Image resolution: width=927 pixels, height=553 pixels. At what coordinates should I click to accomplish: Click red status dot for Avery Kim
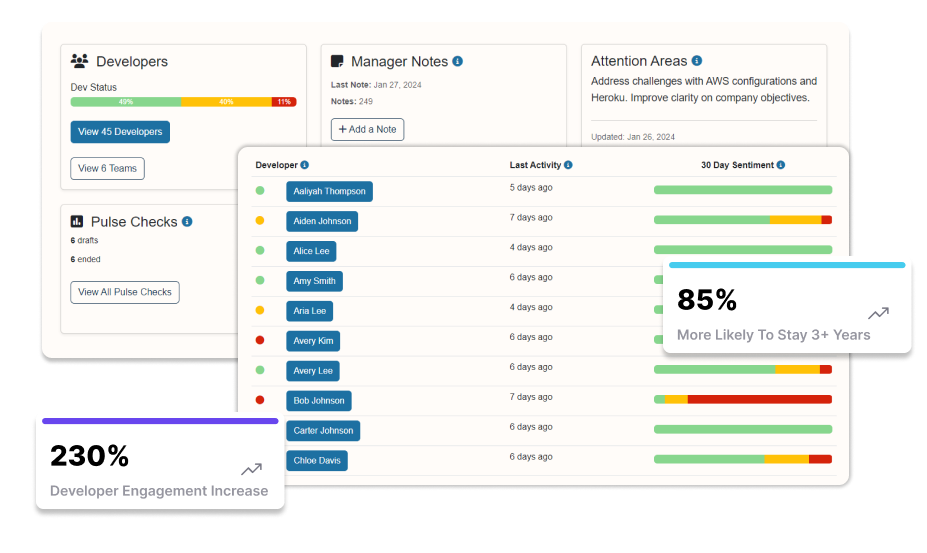pyautogui.click(x=260, y=340)
